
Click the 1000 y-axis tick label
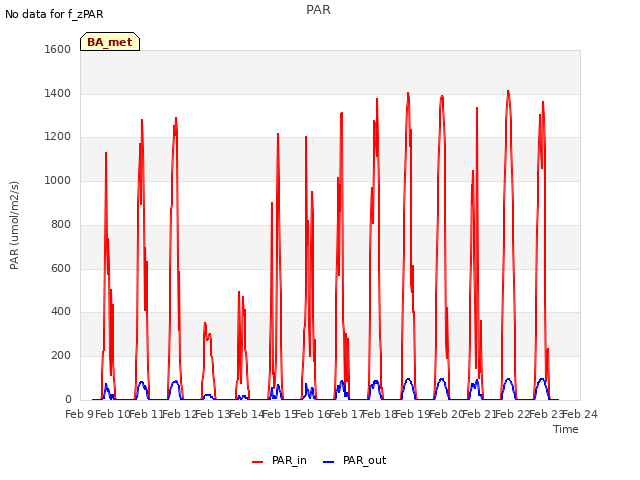coord(58,180)
